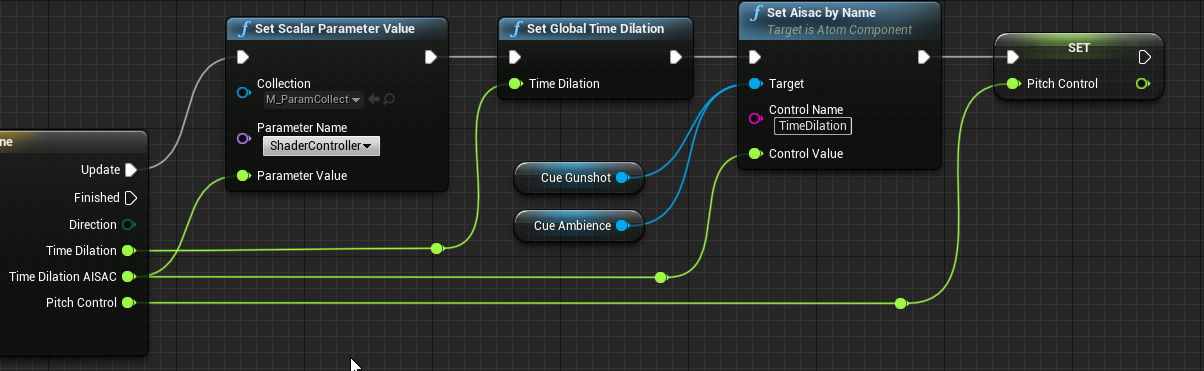Select Set Global Time Dilation node title

coord(596,28)
